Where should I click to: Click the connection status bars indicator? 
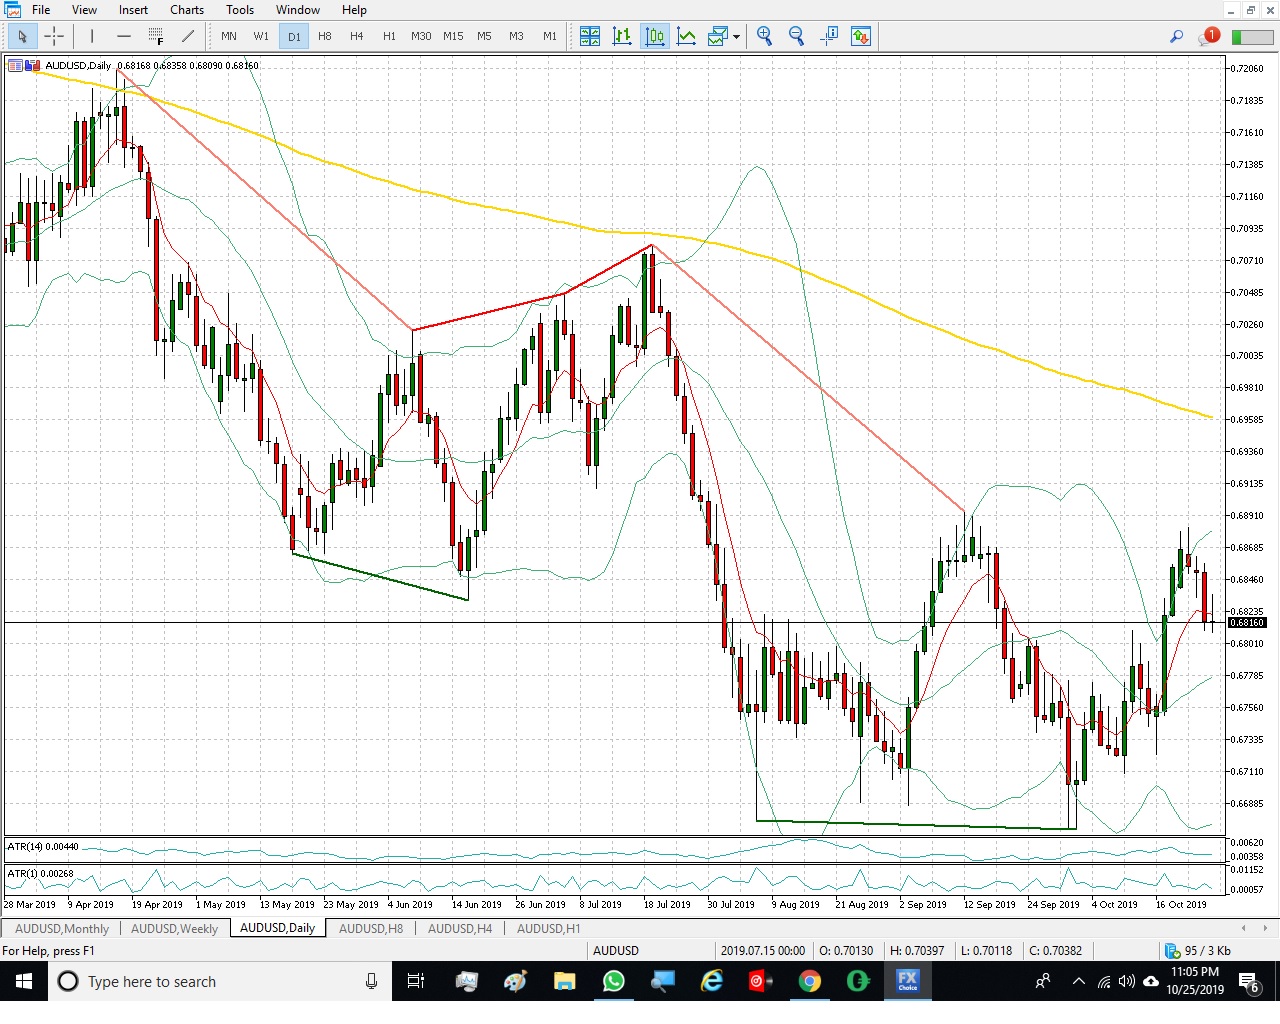point(1252,37)
